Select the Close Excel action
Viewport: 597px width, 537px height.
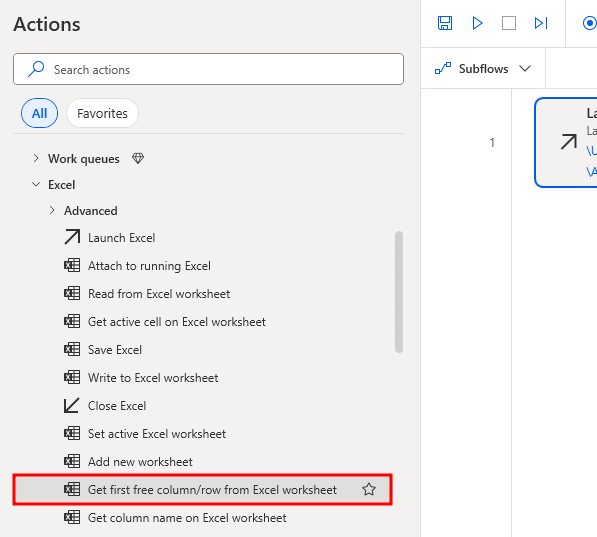pos(117,406)
